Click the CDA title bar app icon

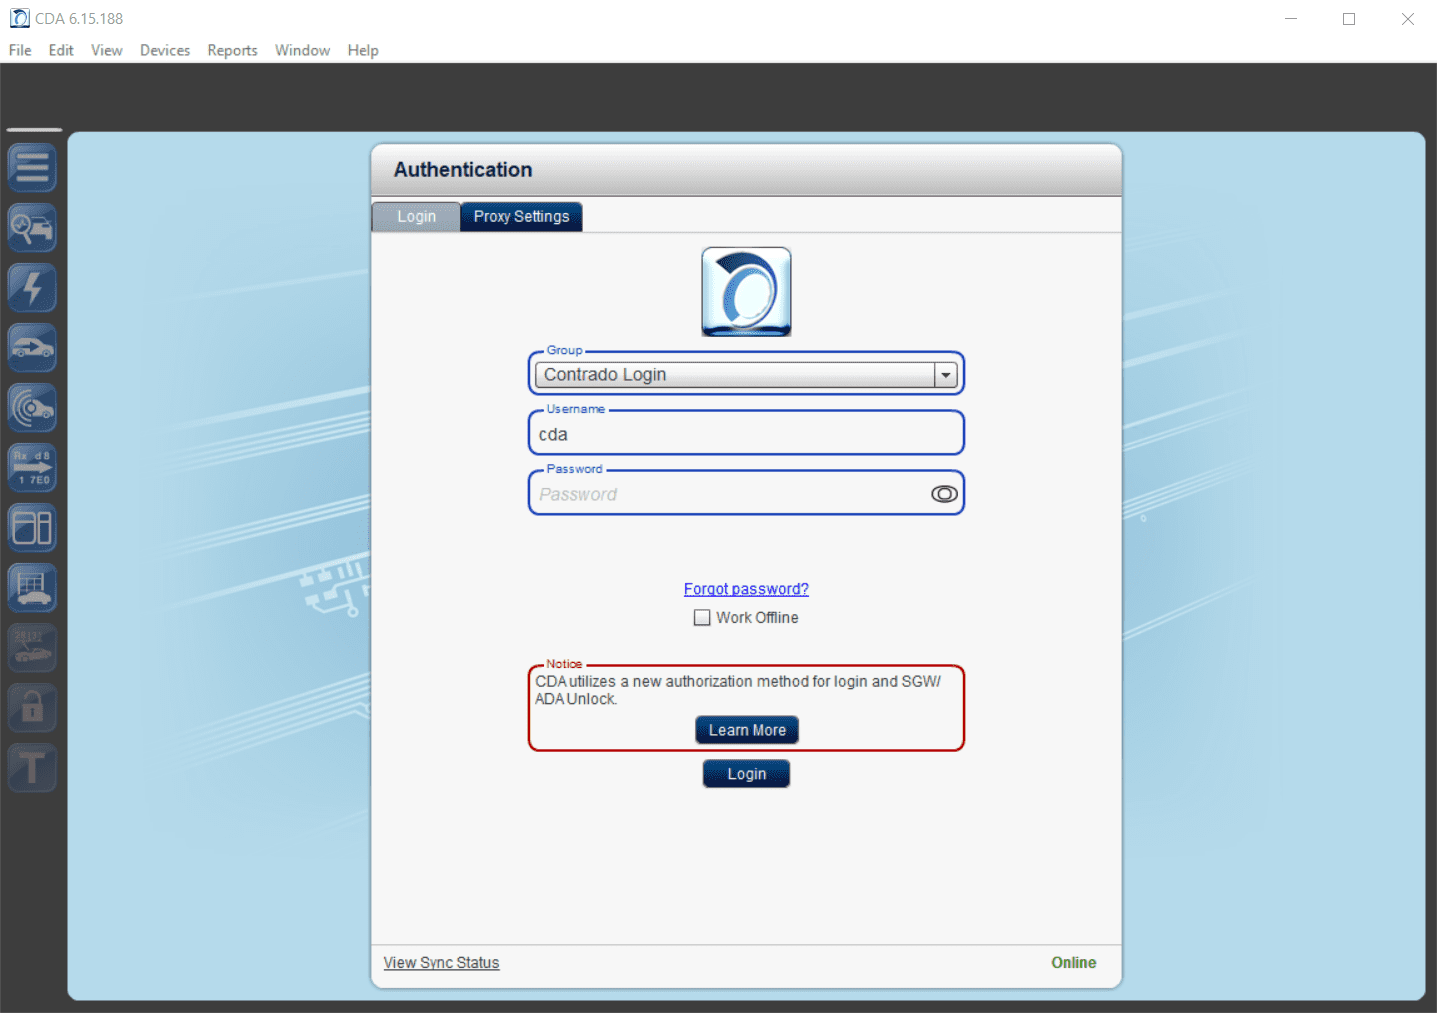click(19, 18)
